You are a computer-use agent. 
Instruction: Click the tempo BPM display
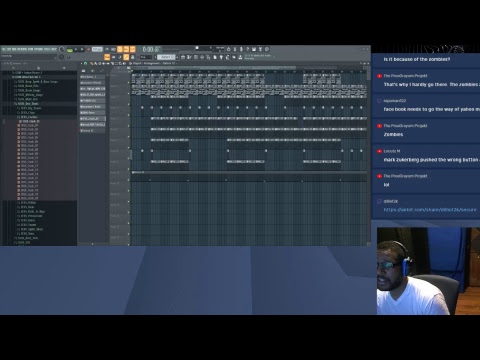tap(97, 49)
